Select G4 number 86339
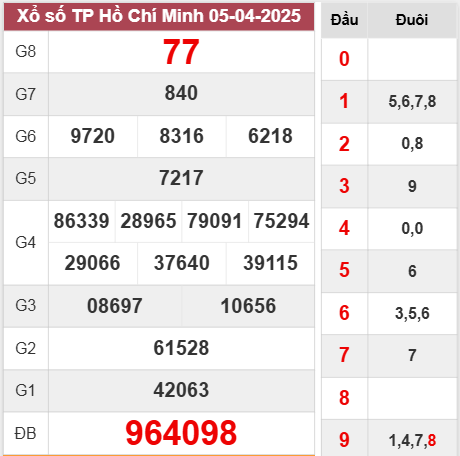 (82, 221)
